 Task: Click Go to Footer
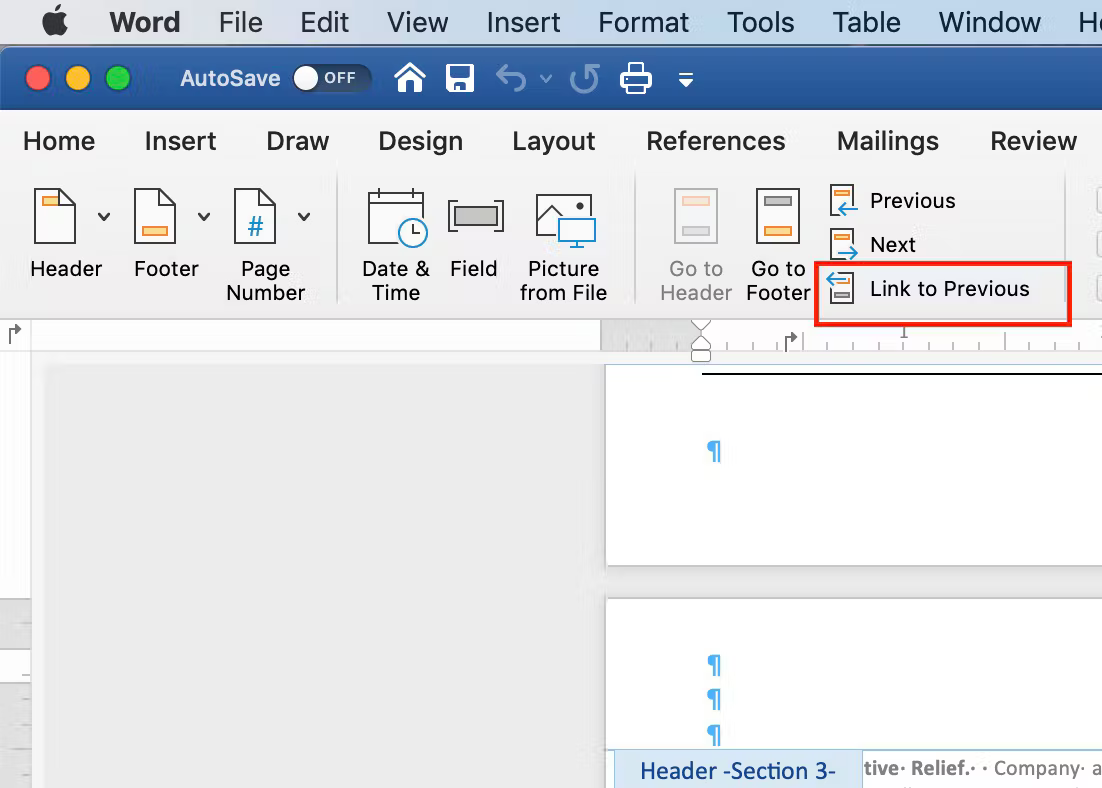tap(778, 245)
